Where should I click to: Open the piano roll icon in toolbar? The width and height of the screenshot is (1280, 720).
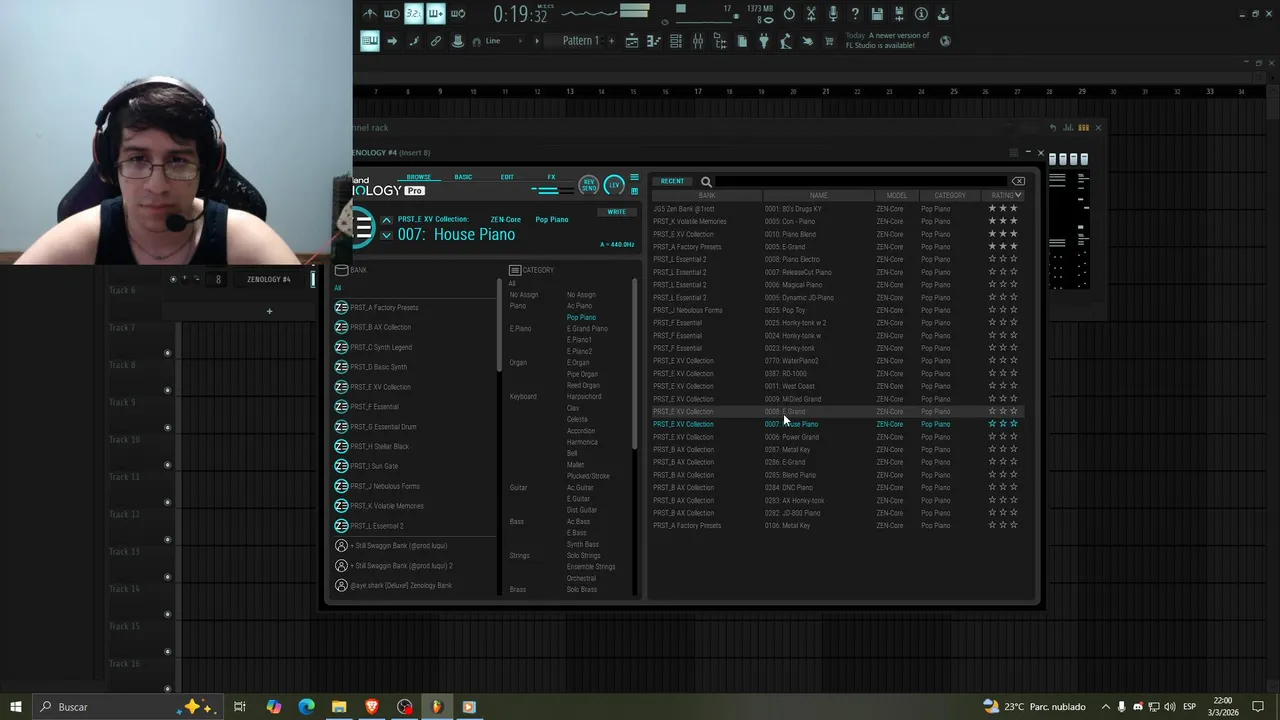point(654,41)
